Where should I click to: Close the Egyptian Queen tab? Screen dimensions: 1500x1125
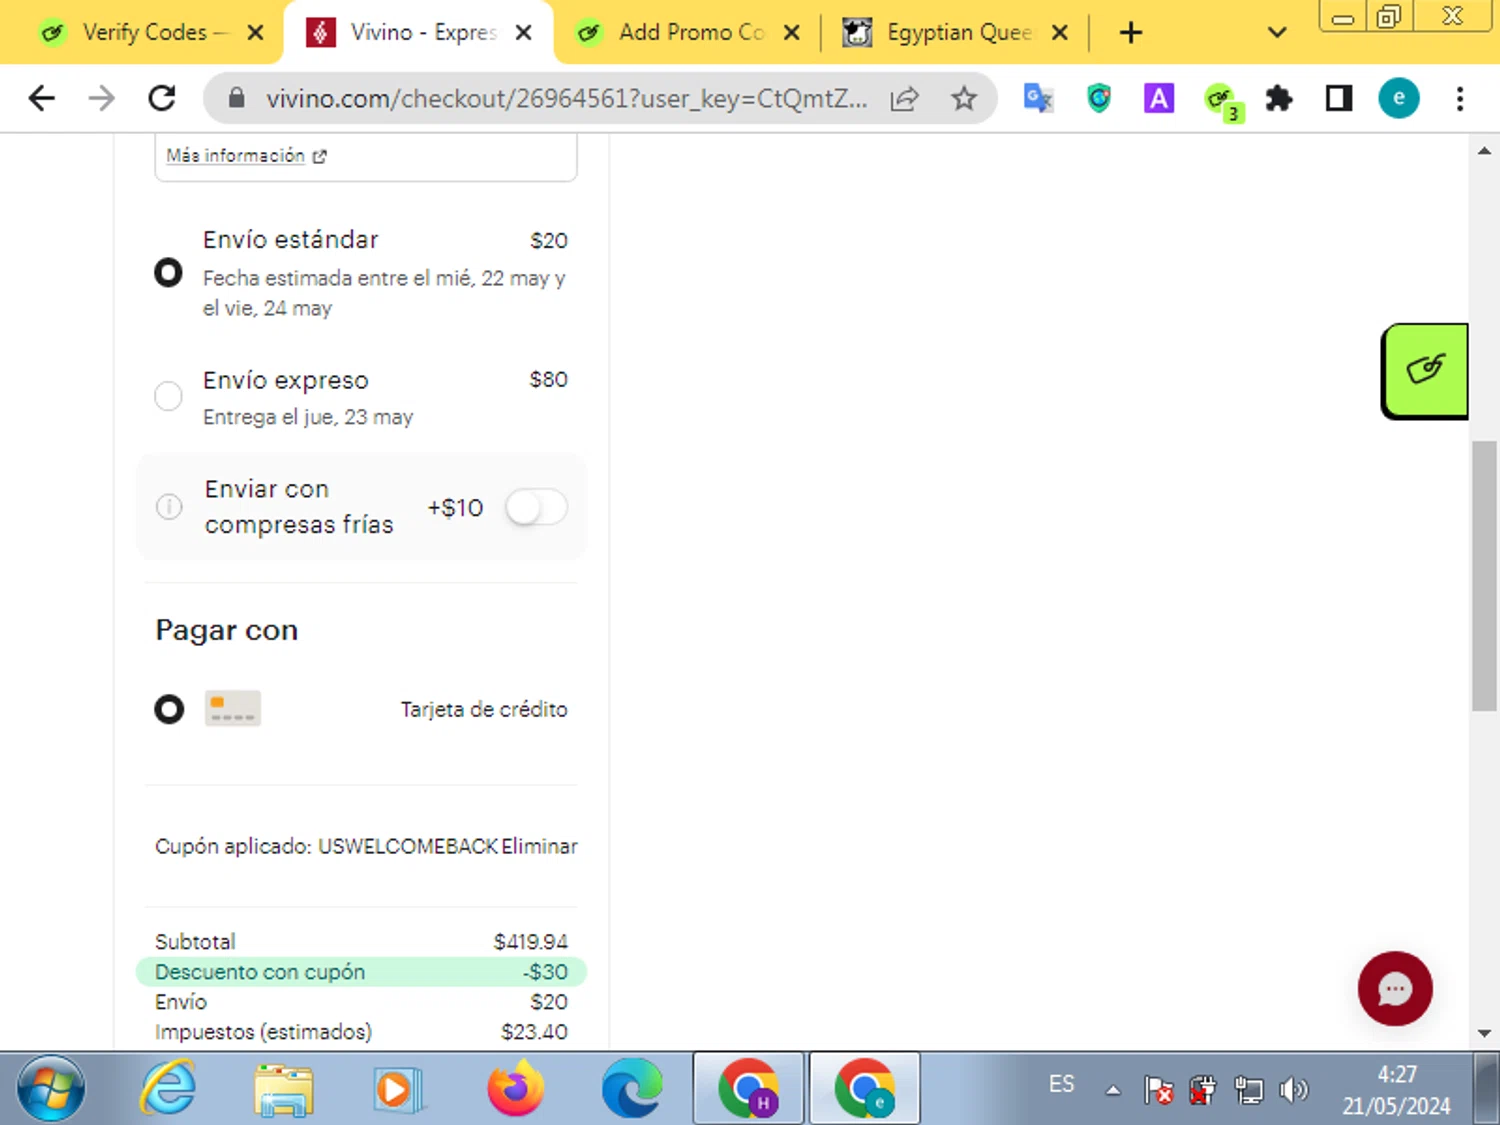pos(1060,33)
